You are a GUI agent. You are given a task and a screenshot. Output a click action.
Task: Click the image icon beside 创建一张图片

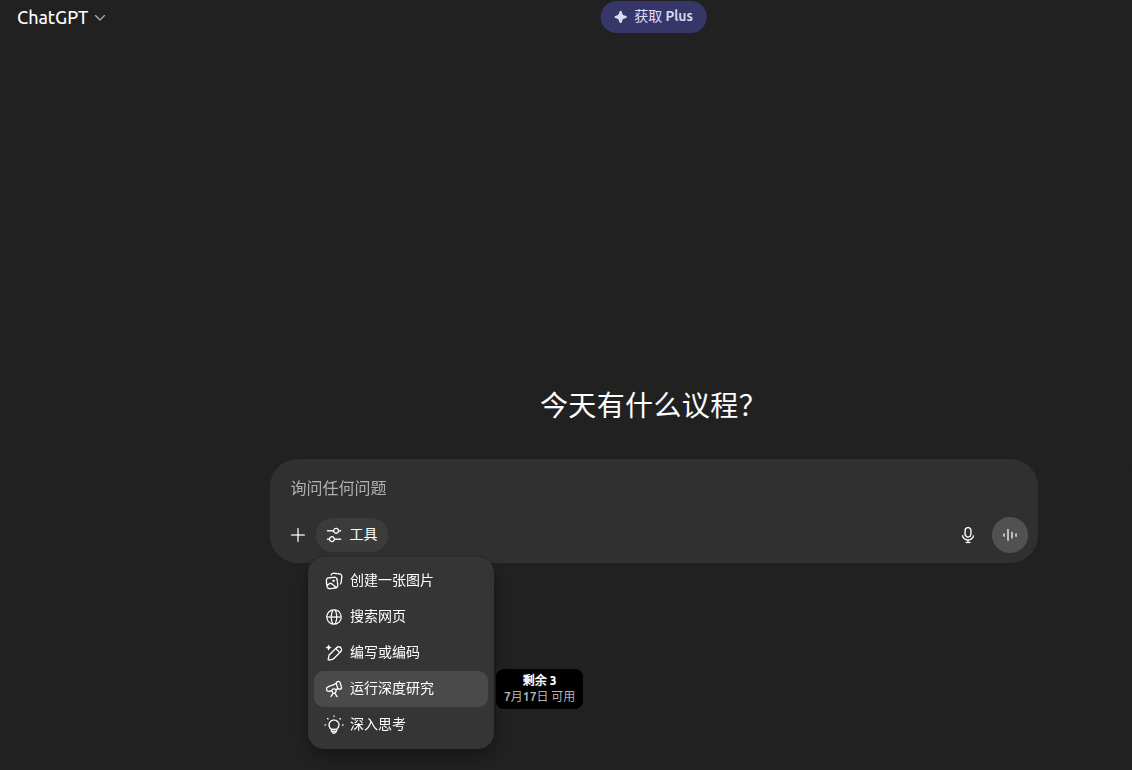[334, 581]
